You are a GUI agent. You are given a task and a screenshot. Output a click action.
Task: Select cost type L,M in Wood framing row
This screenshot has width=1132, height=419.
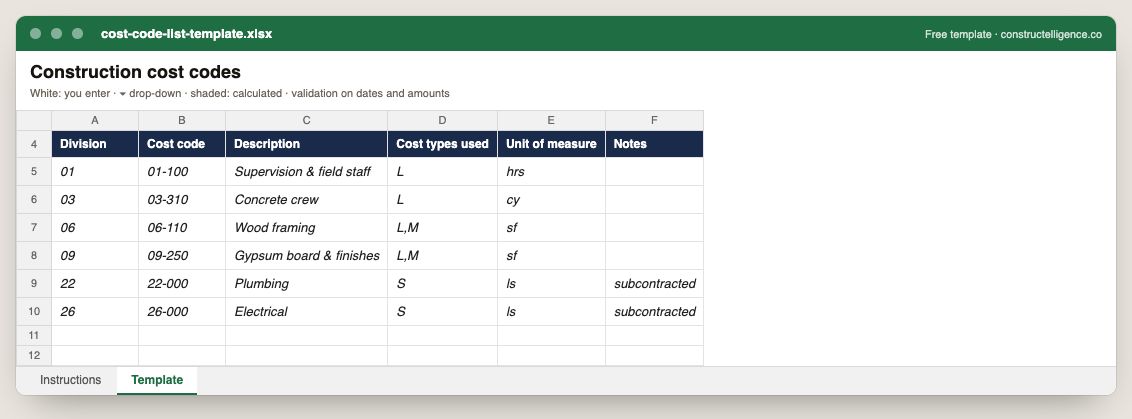point(443,228)
